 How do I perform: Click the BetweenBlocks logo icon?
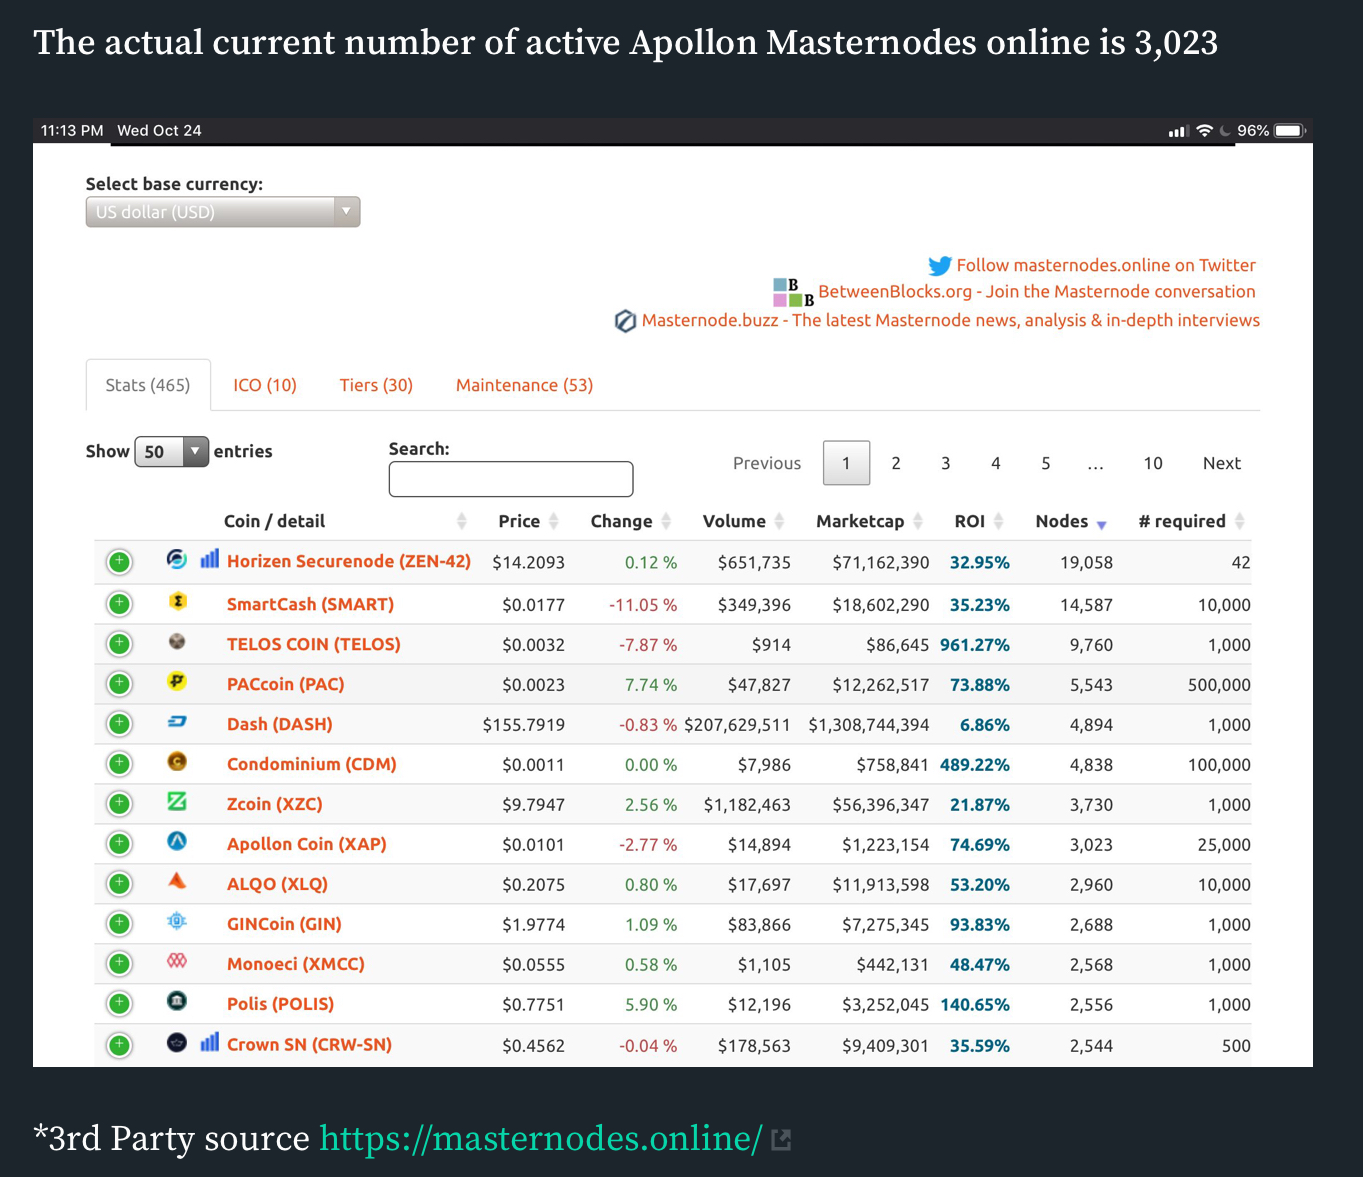click(794, 292)
